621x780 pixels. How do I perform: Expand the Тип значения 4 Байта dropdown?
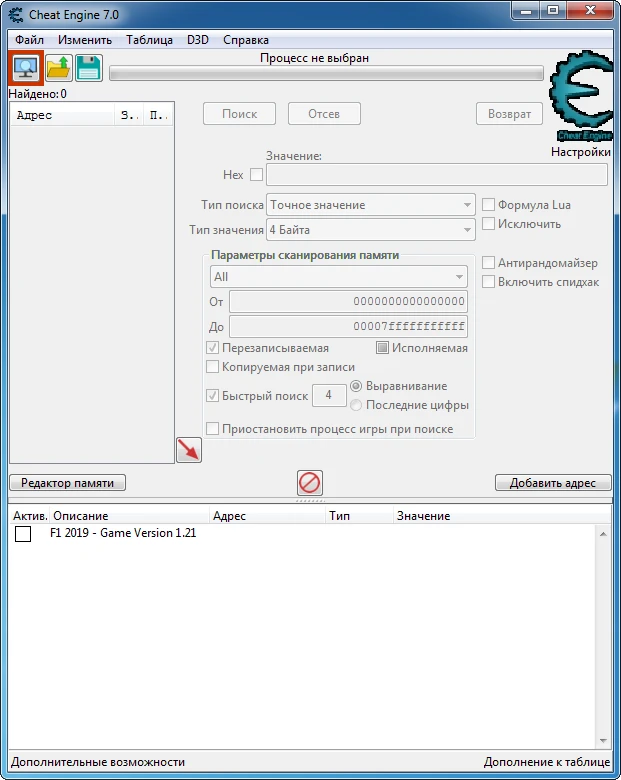click(371, 230)
